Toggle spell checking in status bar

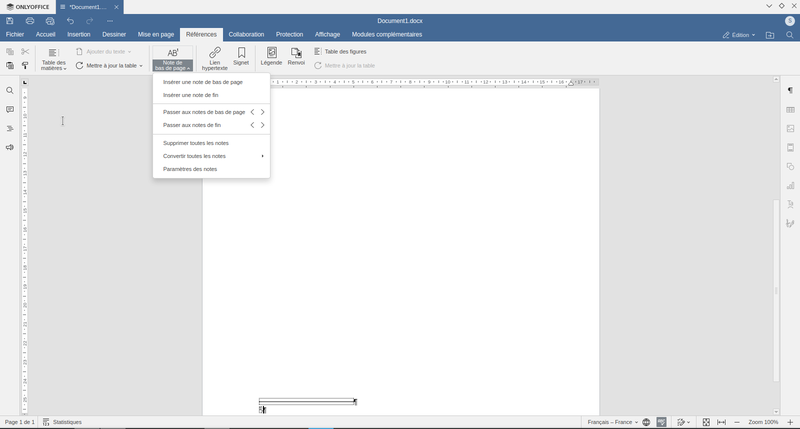pyautogui.click(x=662, y=422)
